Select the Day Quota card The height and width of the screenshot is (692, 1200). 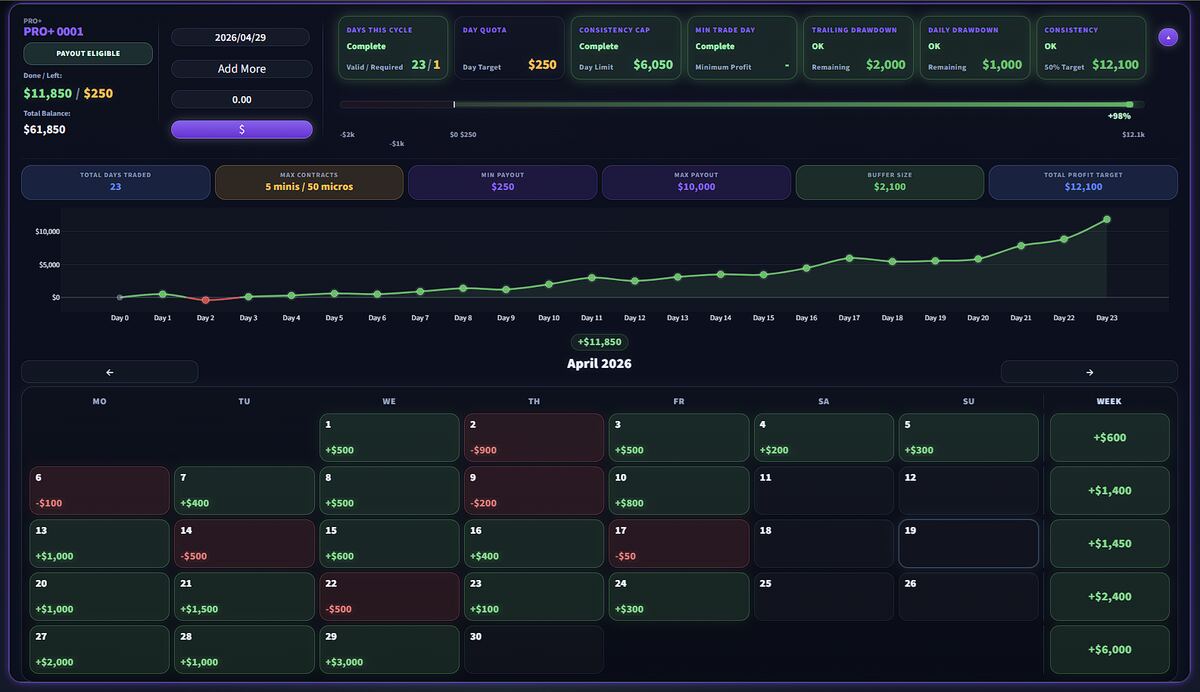click(510, 48)
